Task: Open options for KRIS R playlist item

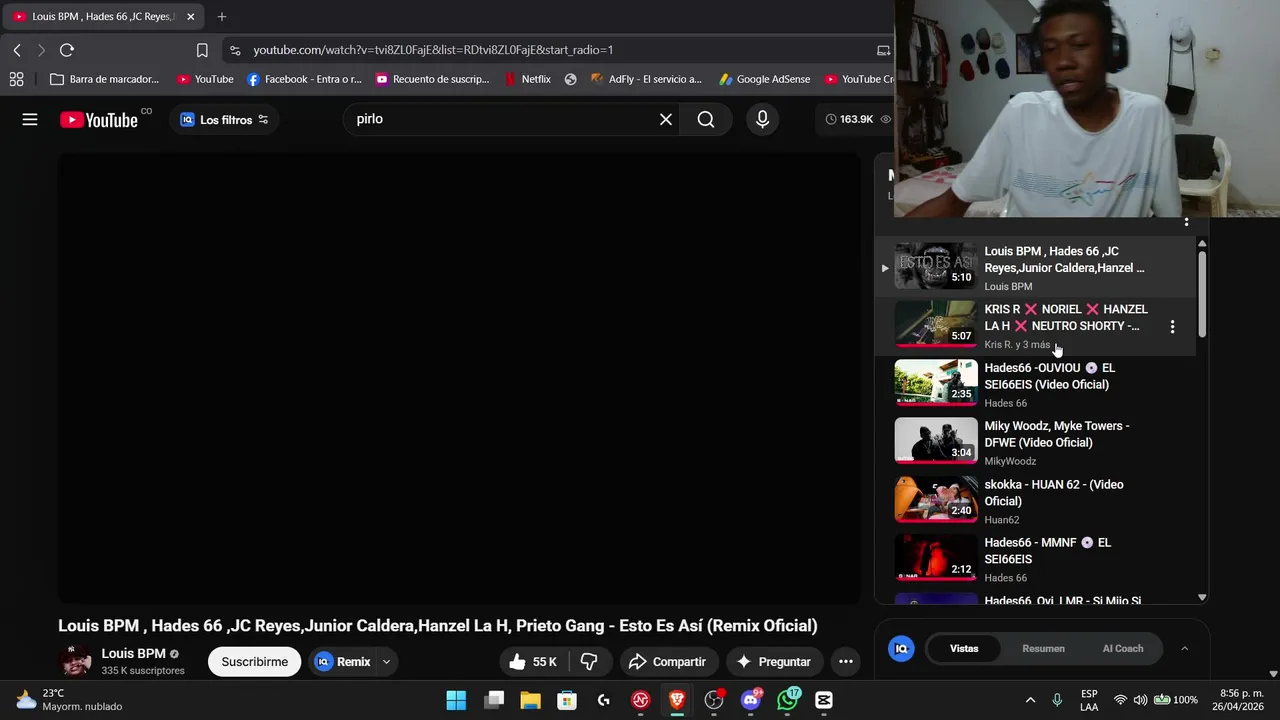Action: (x=1172, y=326)
